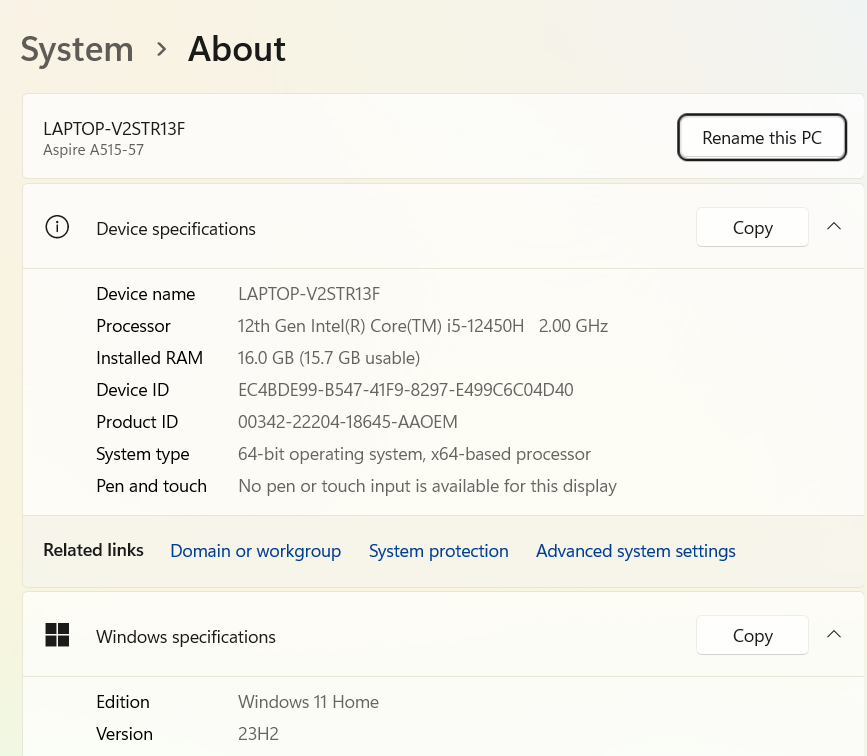
Task: Select the processor value i5-12450H
Action: [423, 326]
